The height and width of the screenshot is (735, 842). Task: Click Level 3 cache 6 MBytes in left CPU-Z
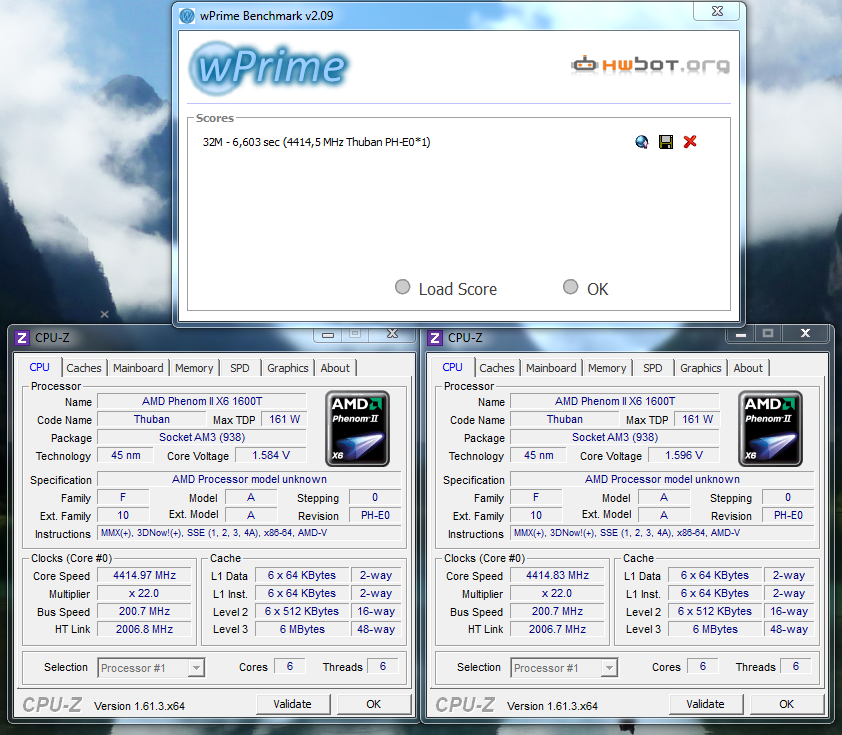(302, 629)
